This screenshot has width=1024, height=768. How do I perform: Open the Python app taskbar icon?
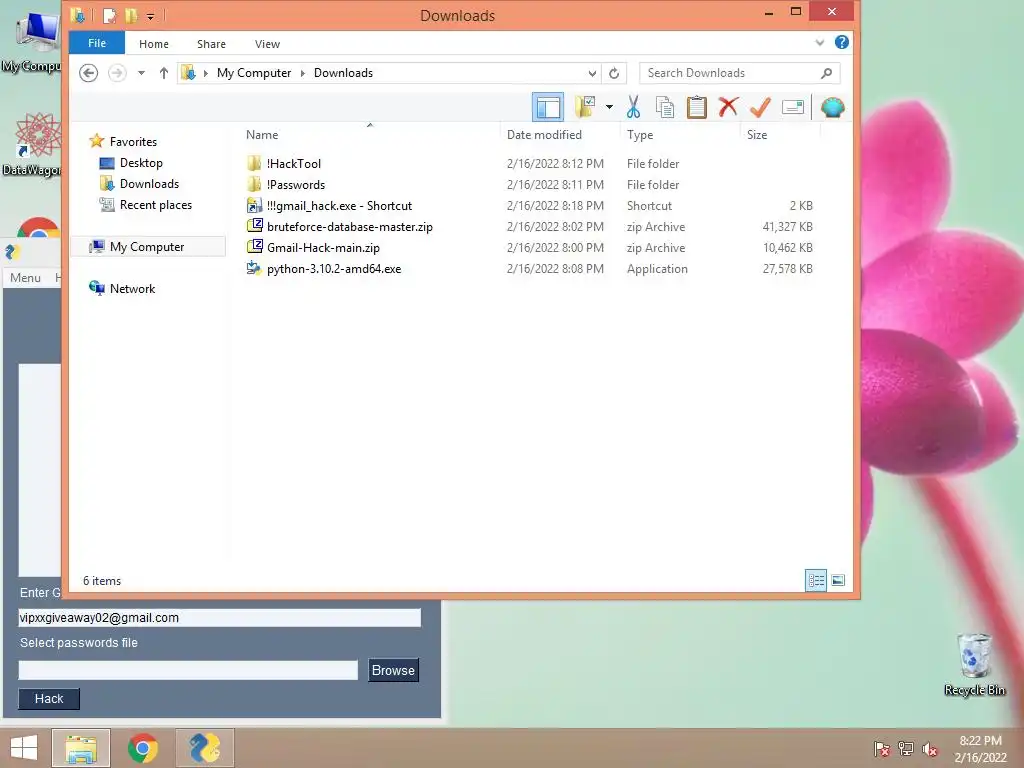point(204,748)
